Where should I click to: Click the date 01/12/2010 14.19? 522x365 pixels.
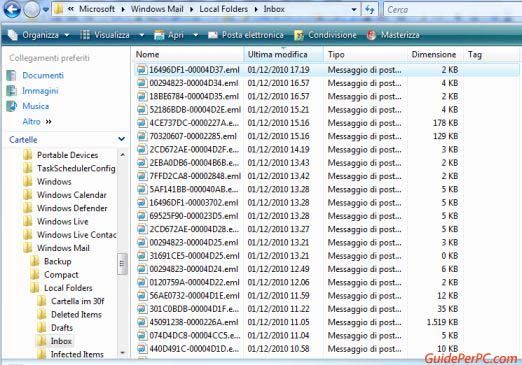click(278, 149)
